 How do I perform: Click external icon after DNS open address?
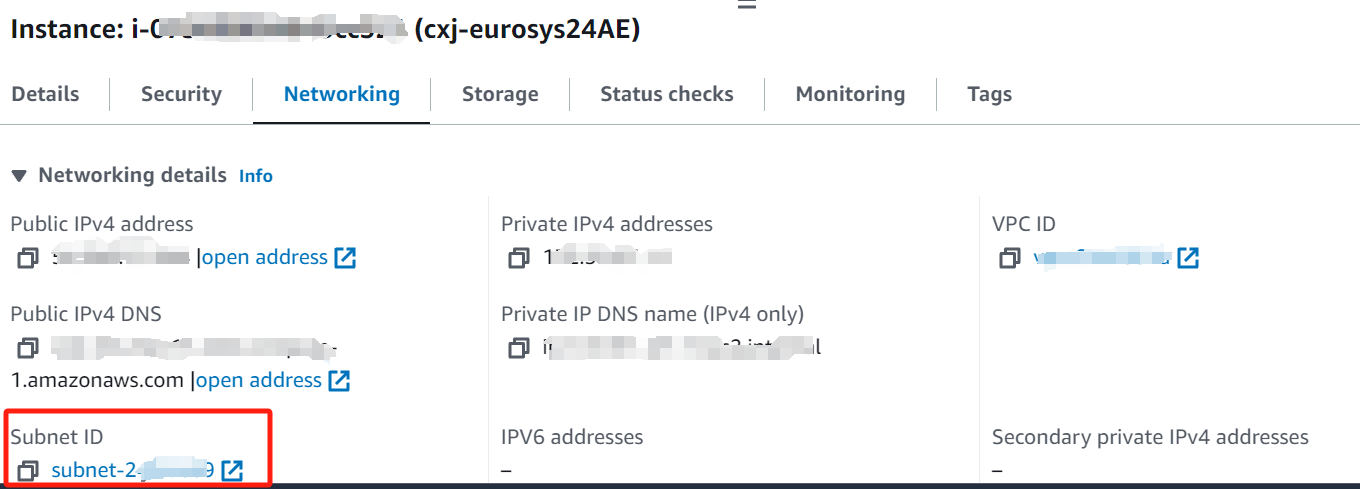click(339, 381)
